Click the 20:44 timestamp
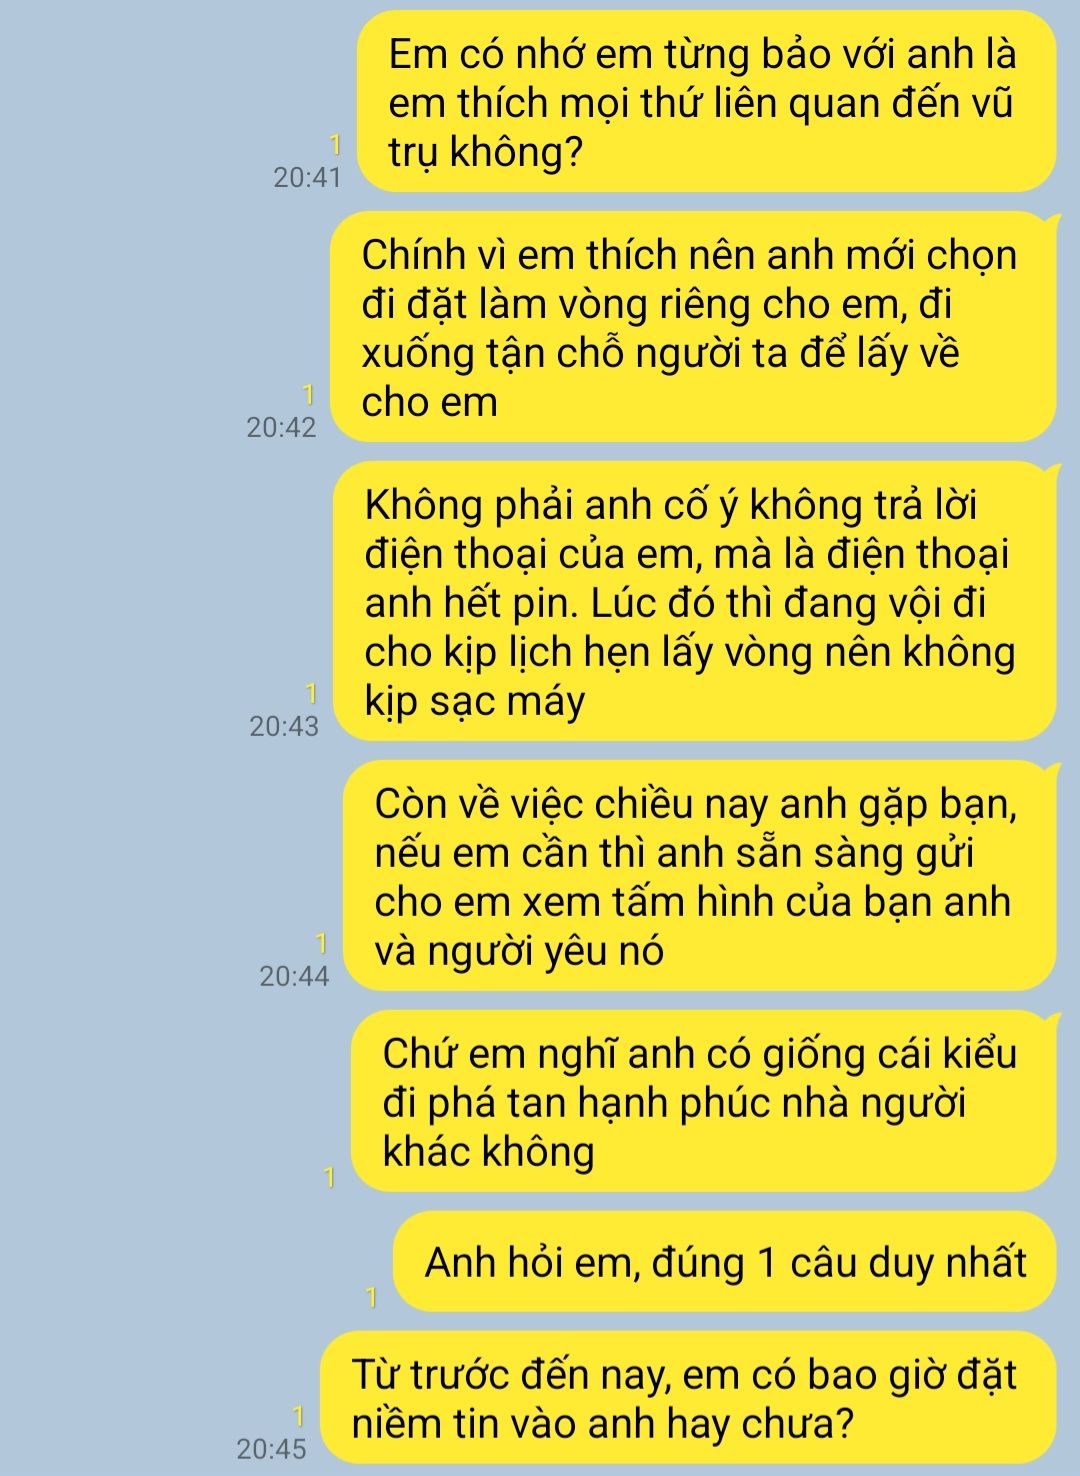Image resolution: width=1080 pixels, height=1476 pixels. pyautogui.click(x=294, y=977)
